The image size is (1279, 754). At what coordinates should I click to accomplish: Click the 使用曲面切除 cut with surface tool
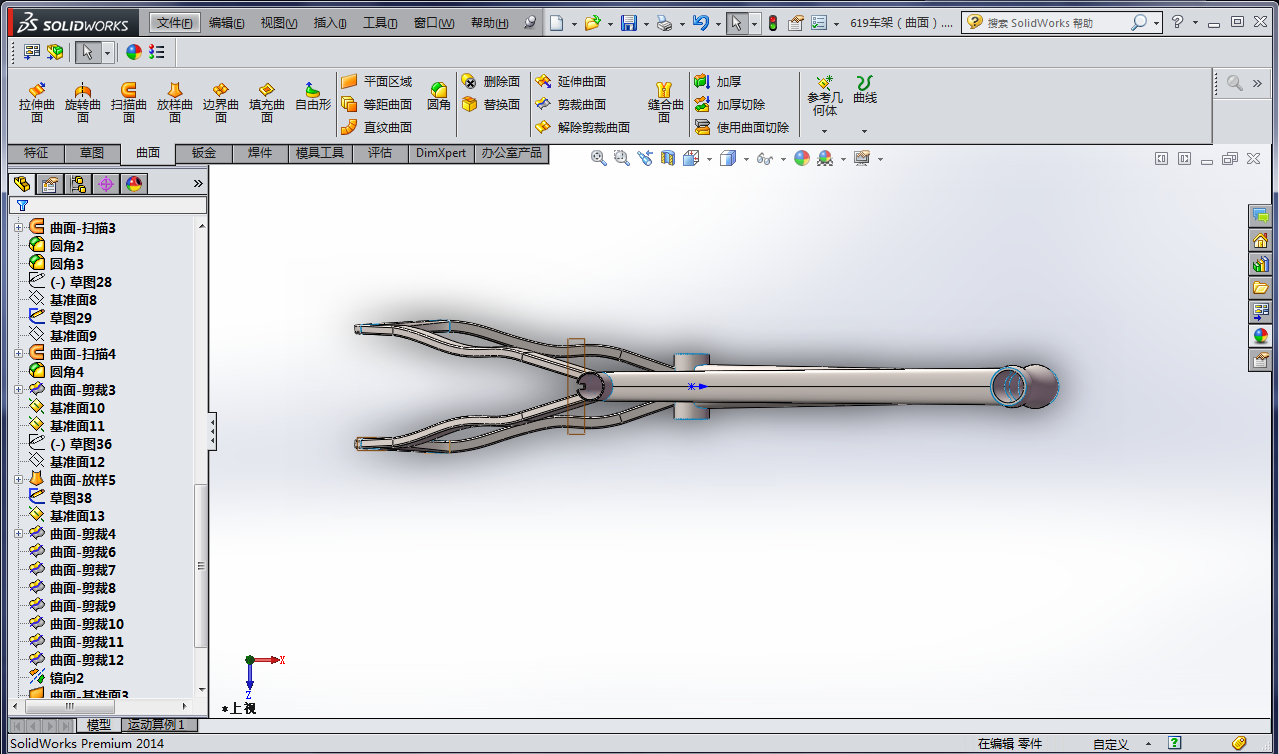742,127
